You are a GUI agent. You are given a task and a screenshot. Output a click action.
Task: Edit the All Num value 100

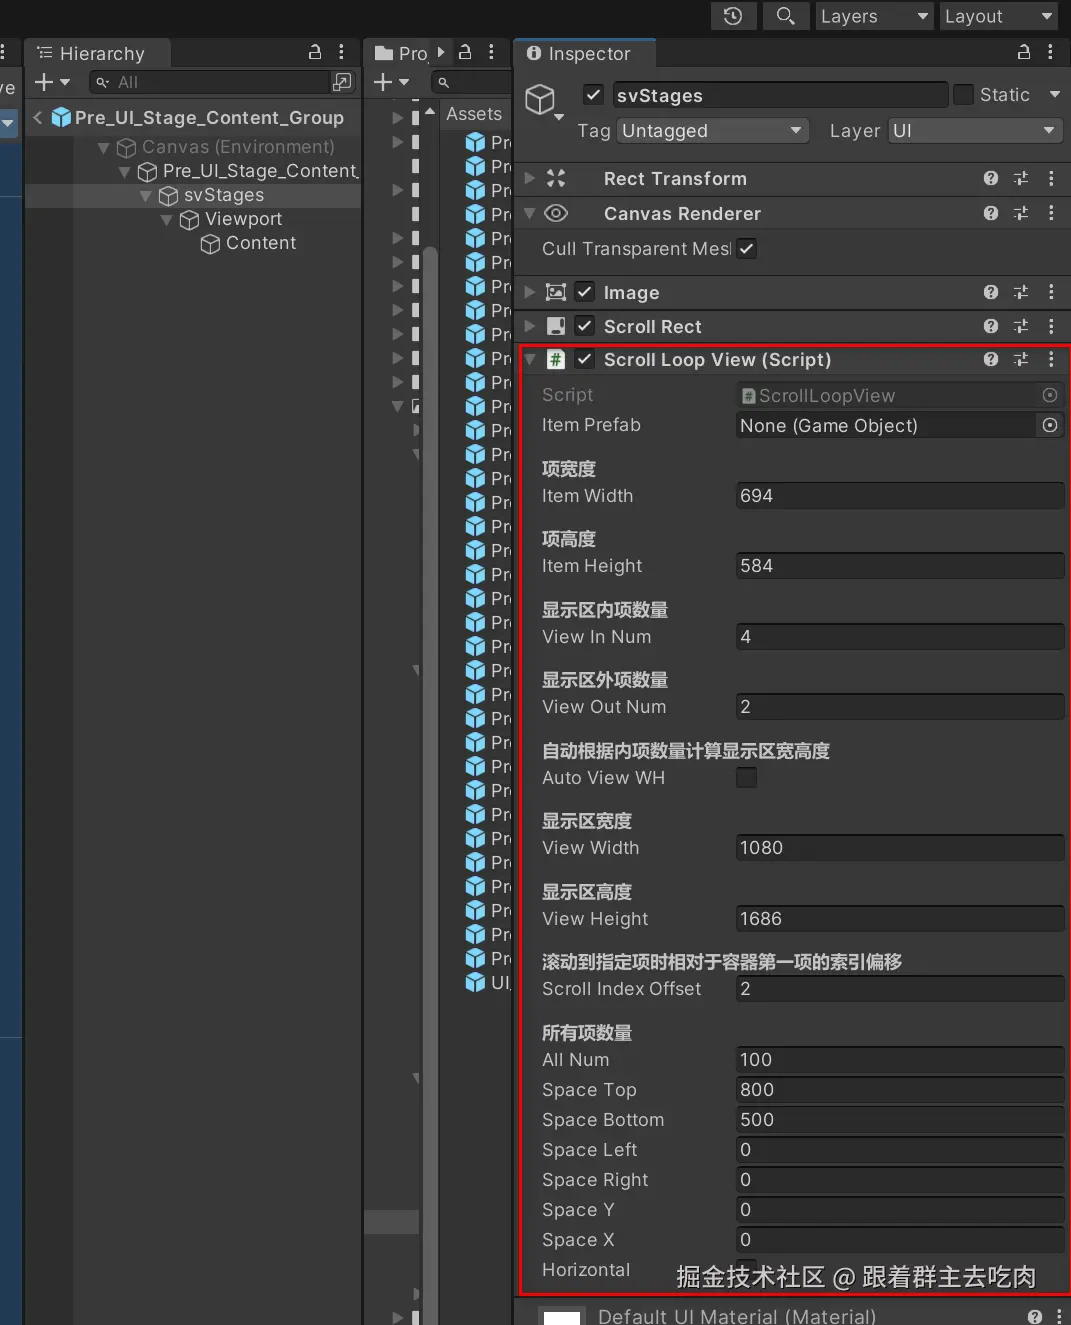point(900,1060)
